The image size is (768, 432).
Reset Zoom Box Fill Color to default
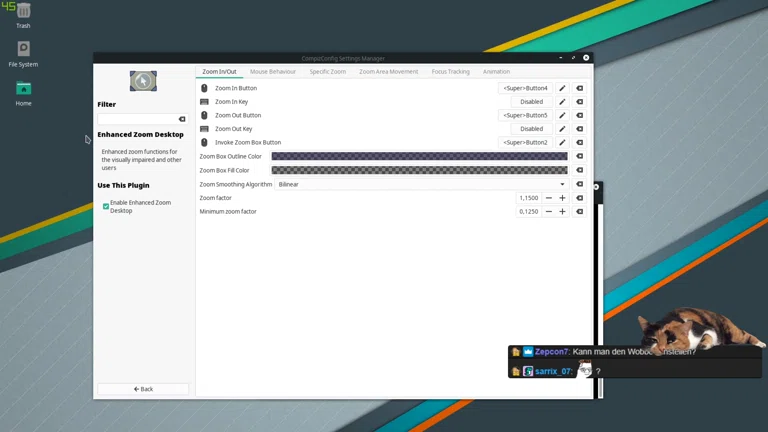pos(579,170)
